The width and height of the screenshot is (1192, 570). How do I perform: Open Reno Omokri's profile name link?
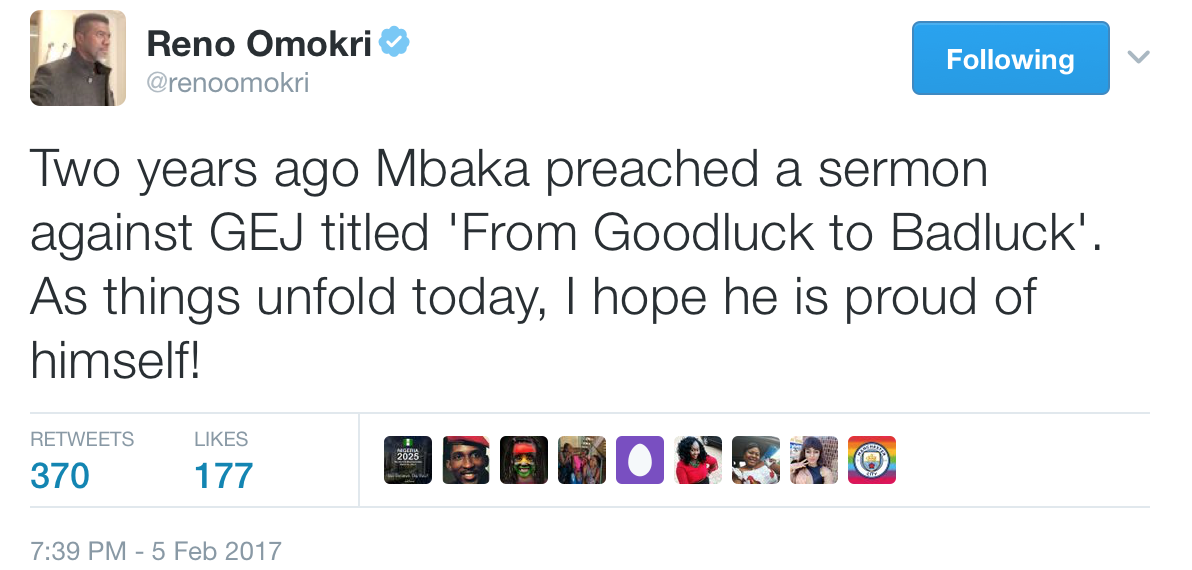[259, 44]
